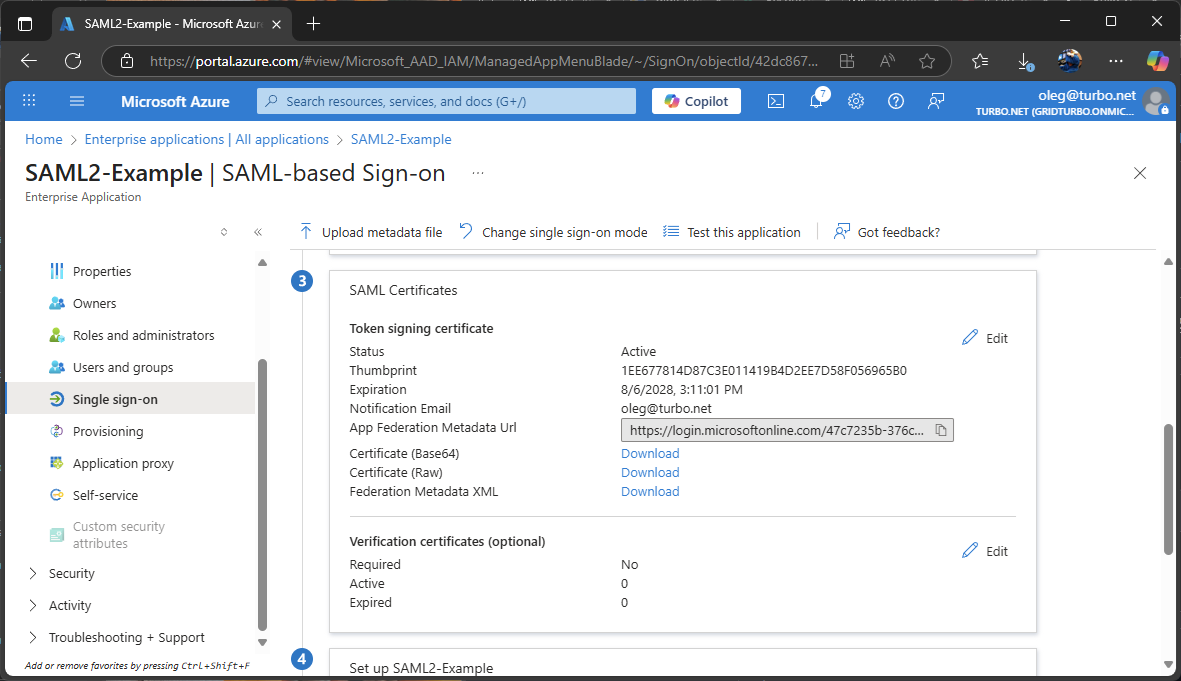The image size is (1181, 681).
Task: Select Users and groups in navigation
Action: point(113,367)
